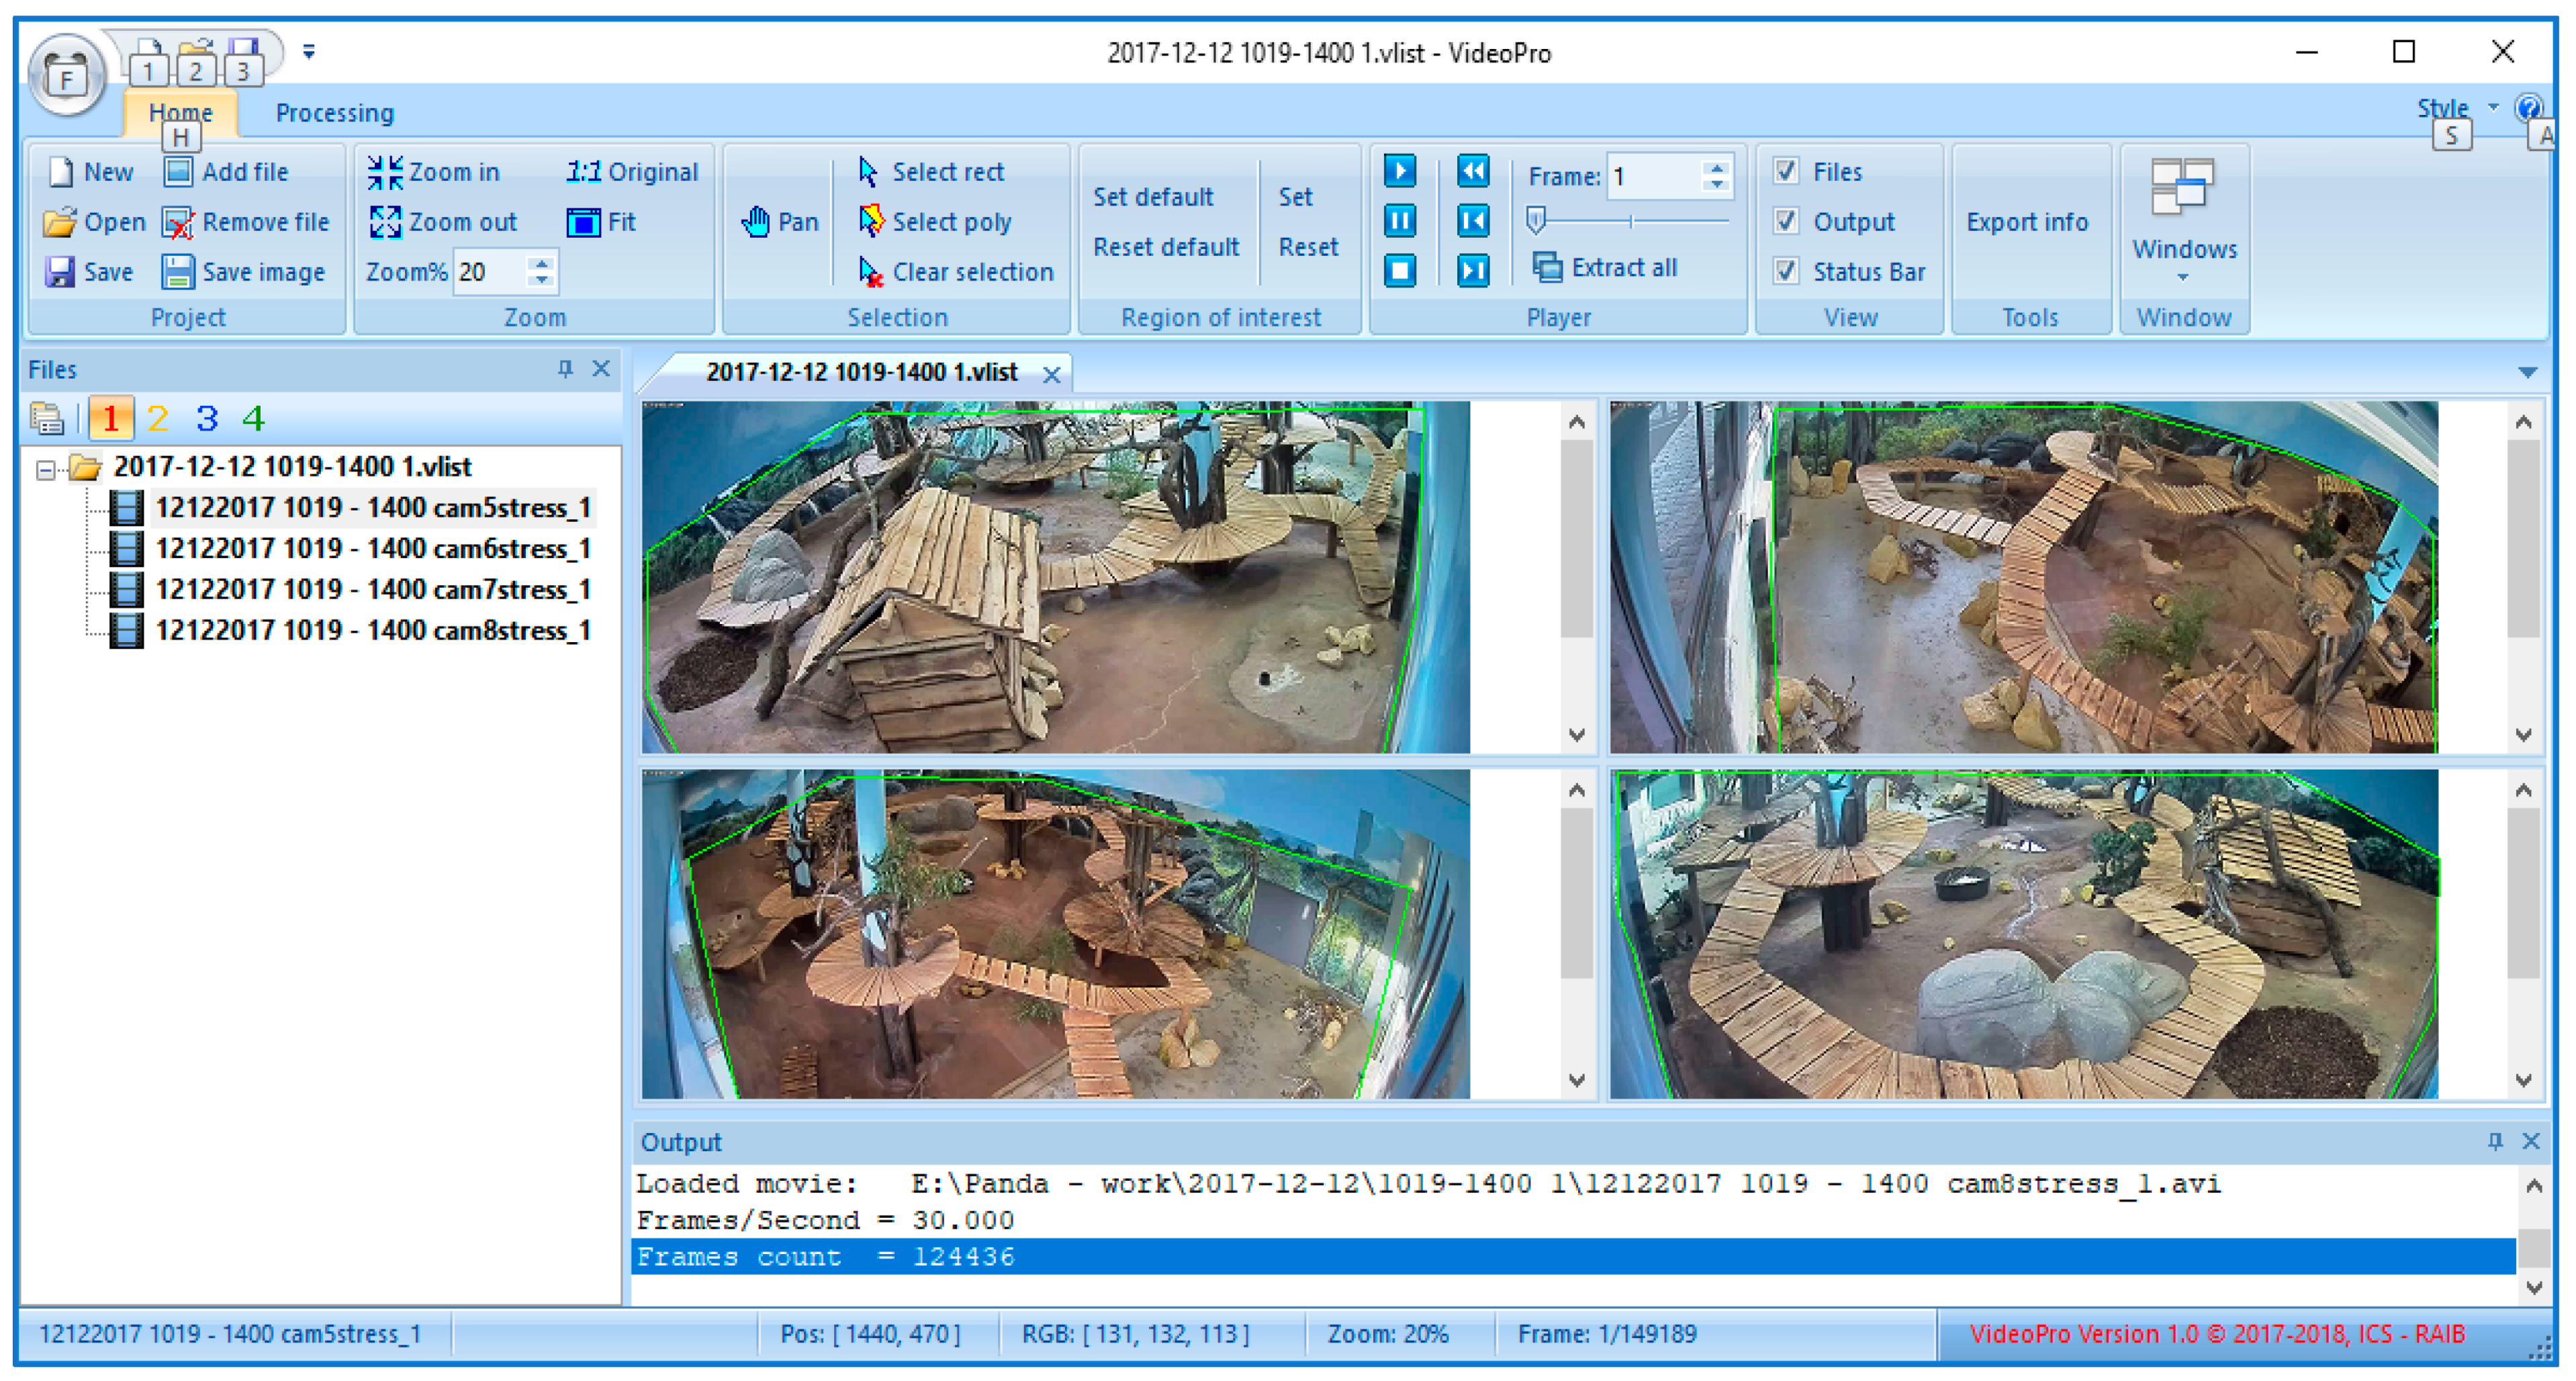Click the Fit zoom icon
The image size is (2576, 1381).
[583, 222]
